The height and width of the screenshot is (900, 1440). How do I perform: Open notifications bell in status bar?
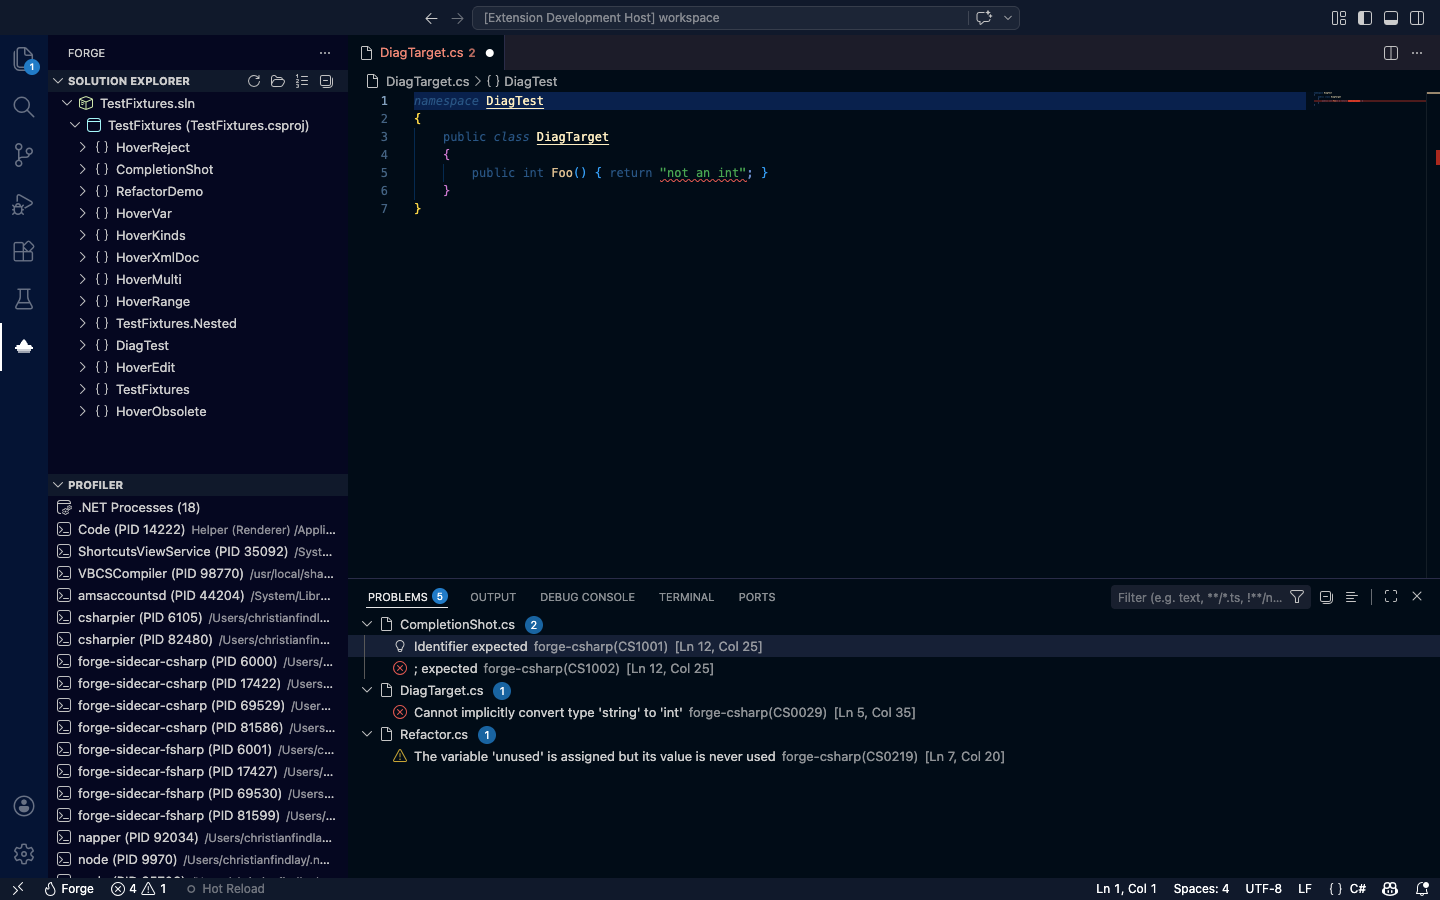1422,888
